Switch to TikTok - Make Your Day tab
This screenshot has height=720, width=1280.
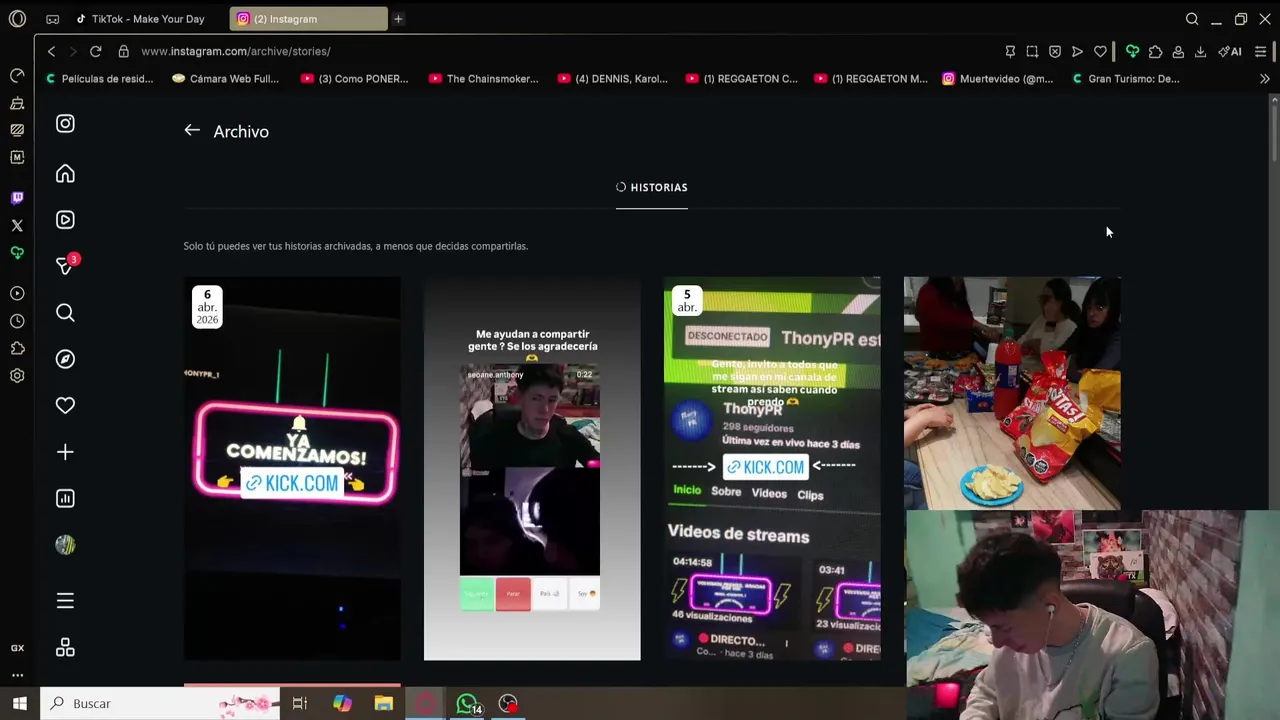[x=147, y=19]
